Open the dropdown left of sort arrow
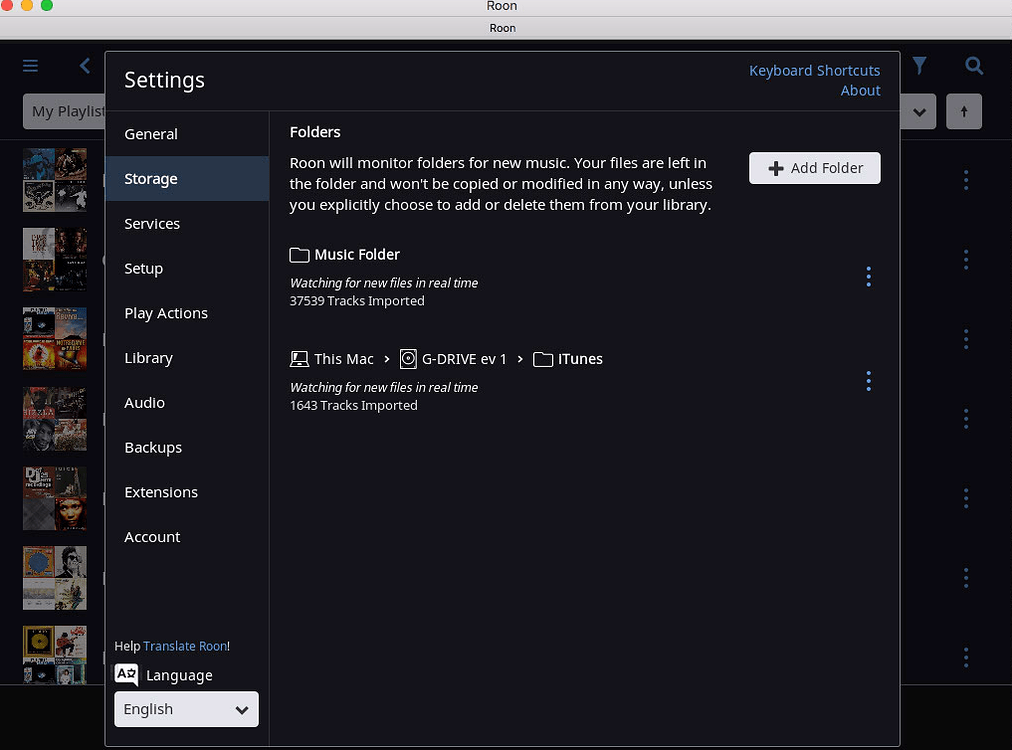 919,112
